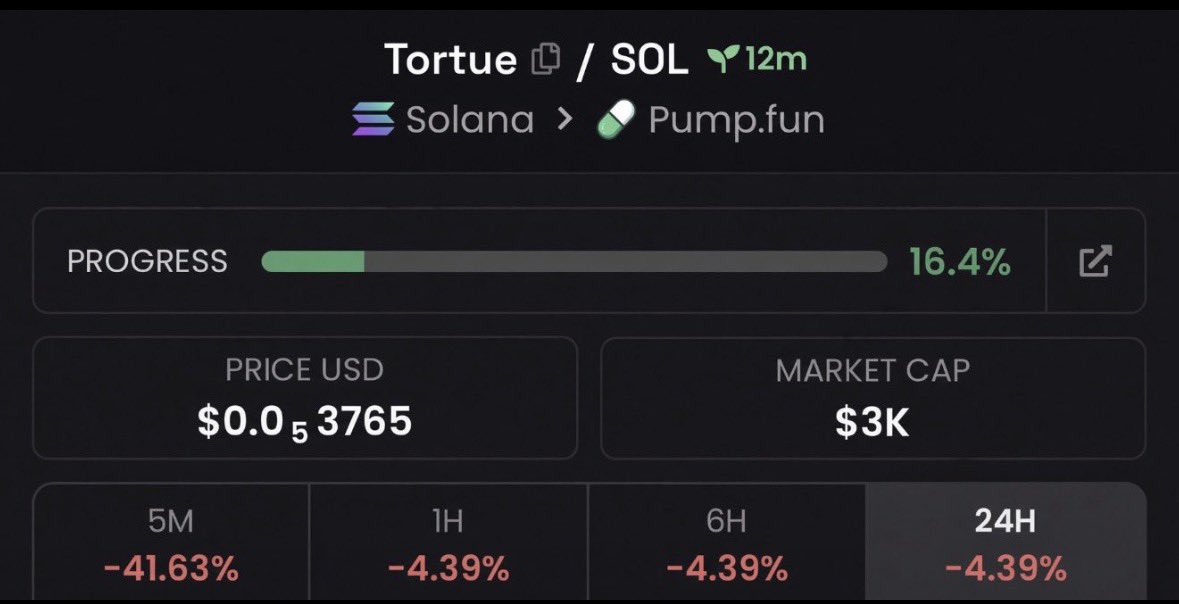Select the 1H timeframe tab

pos(449,542)
